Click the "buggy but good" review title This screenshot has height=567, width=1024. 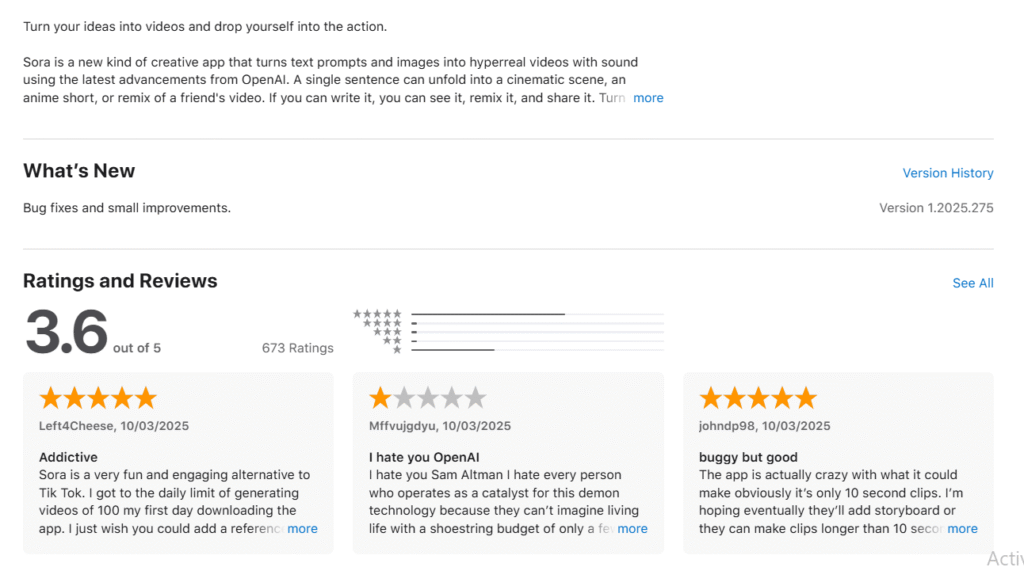click(x=748, y=457)
